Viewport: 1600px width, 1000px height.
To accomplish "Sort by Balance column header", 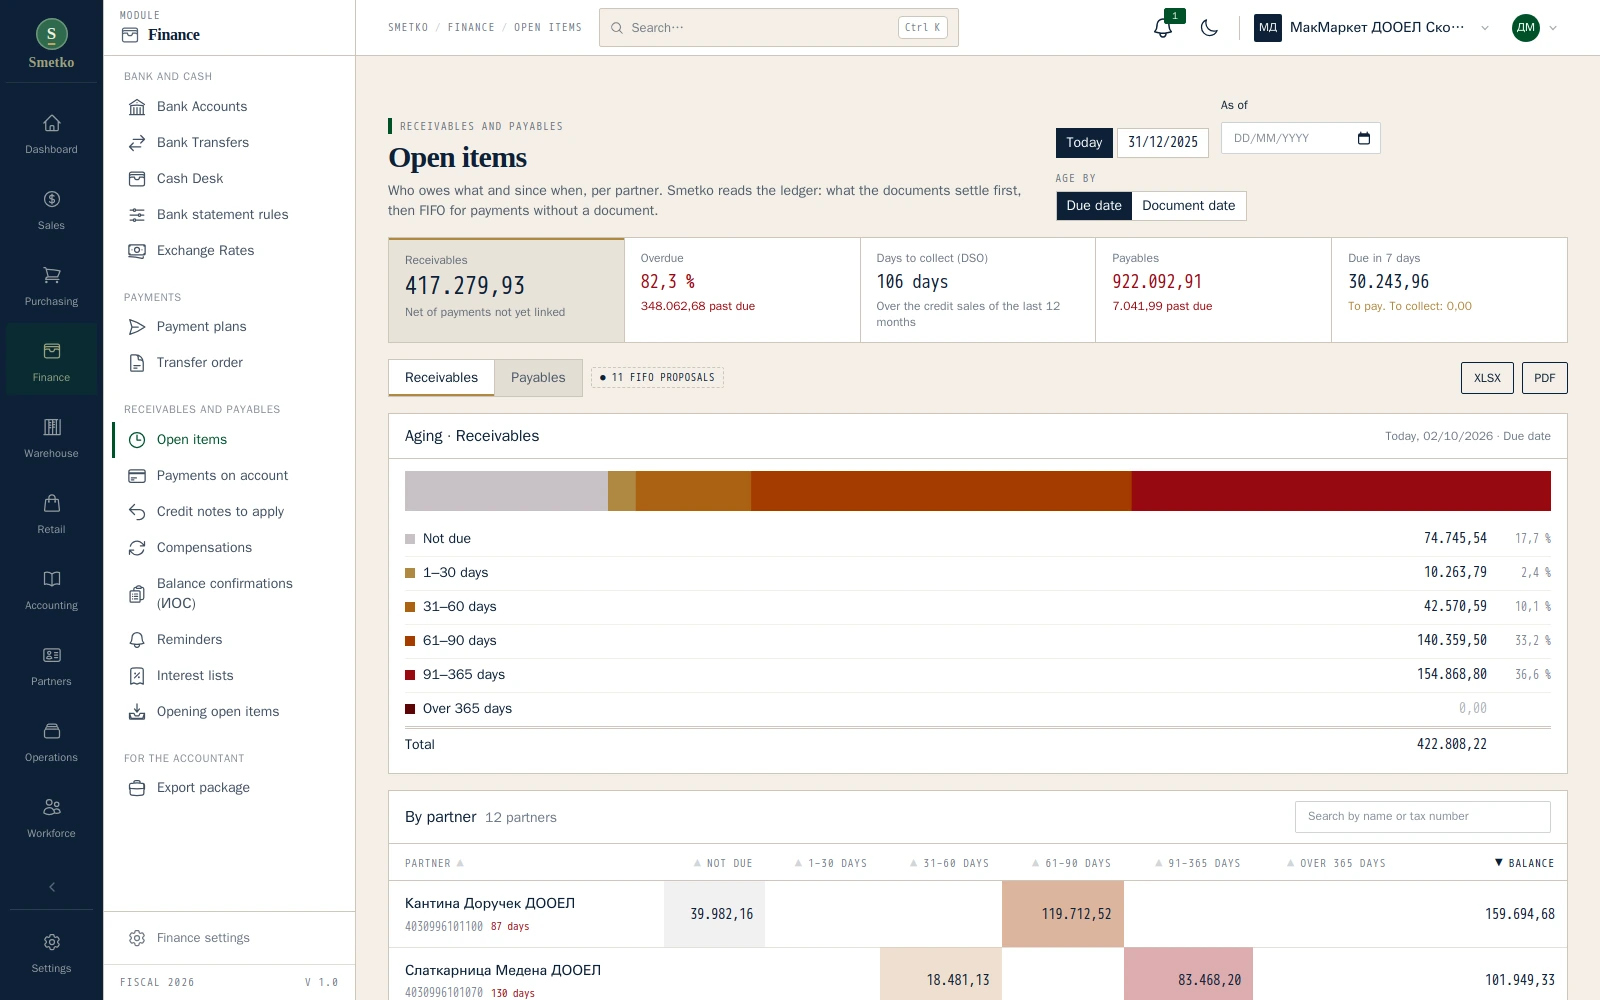I will [x=1524, y=863].
